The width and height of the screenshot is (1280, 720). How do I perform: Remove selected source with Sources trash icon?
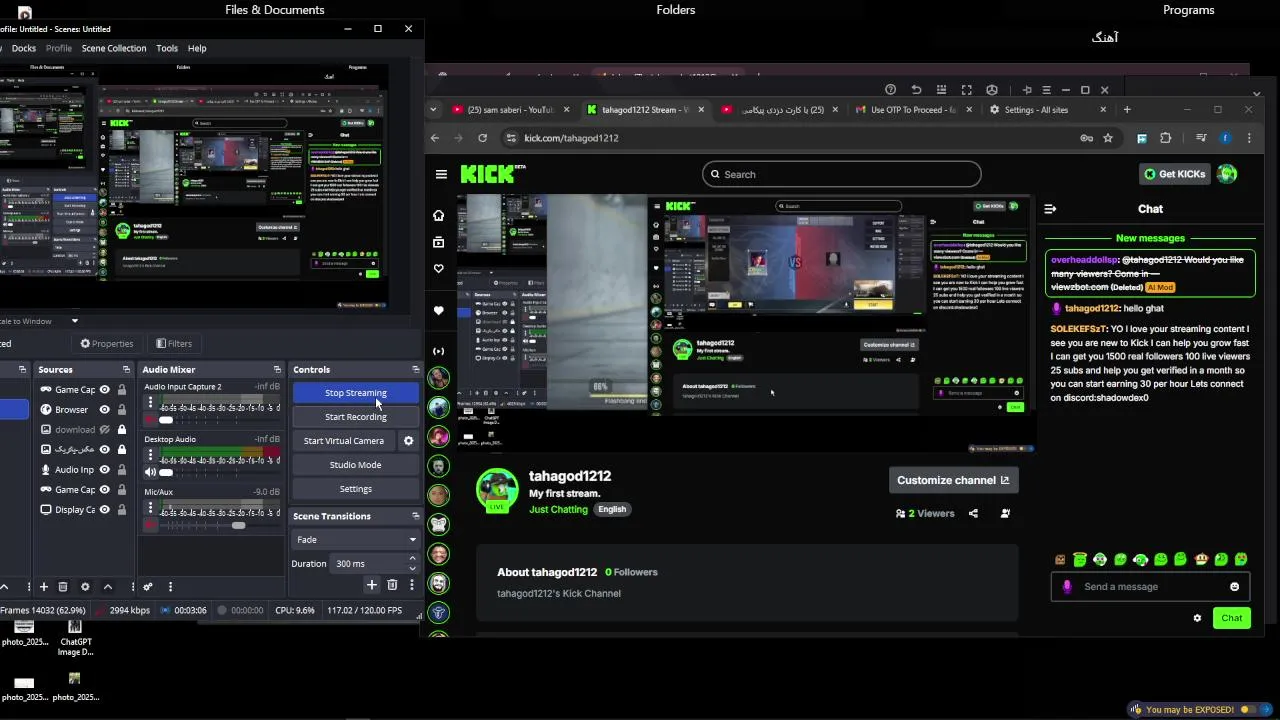pyautogui.click(x=63, y=587)
